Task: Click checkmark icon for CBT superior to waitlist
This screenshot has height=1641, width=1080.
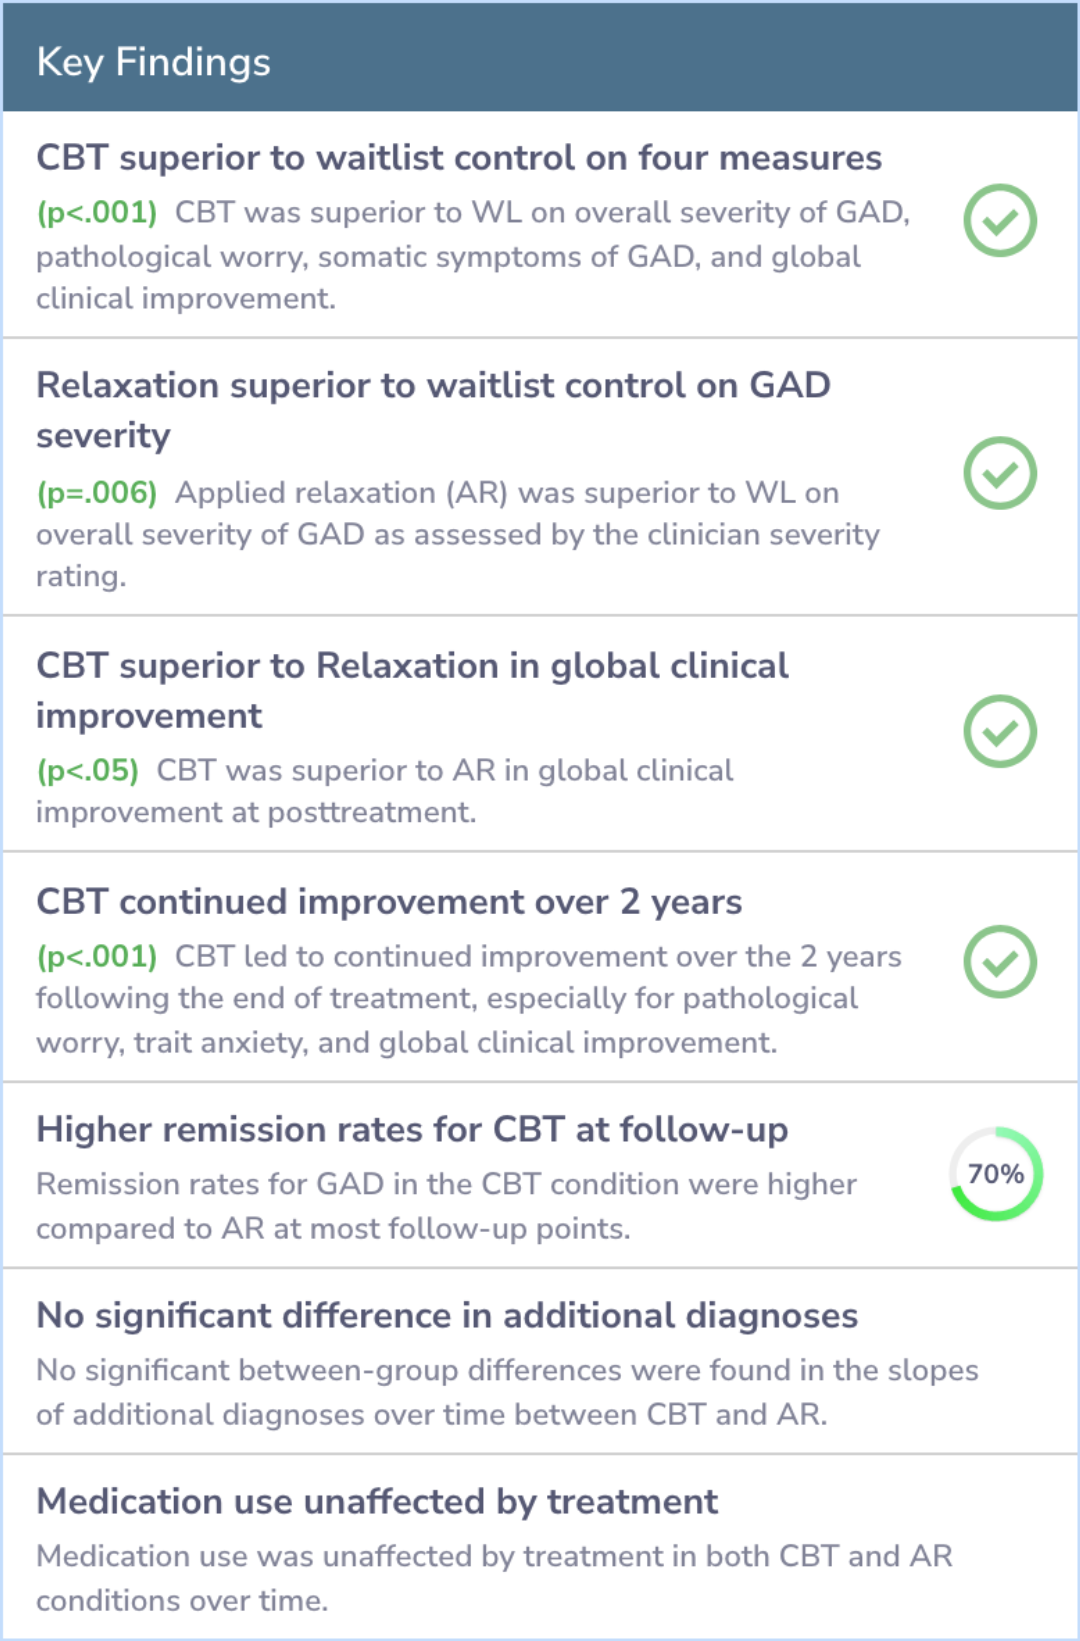Action: coord(999,221)
